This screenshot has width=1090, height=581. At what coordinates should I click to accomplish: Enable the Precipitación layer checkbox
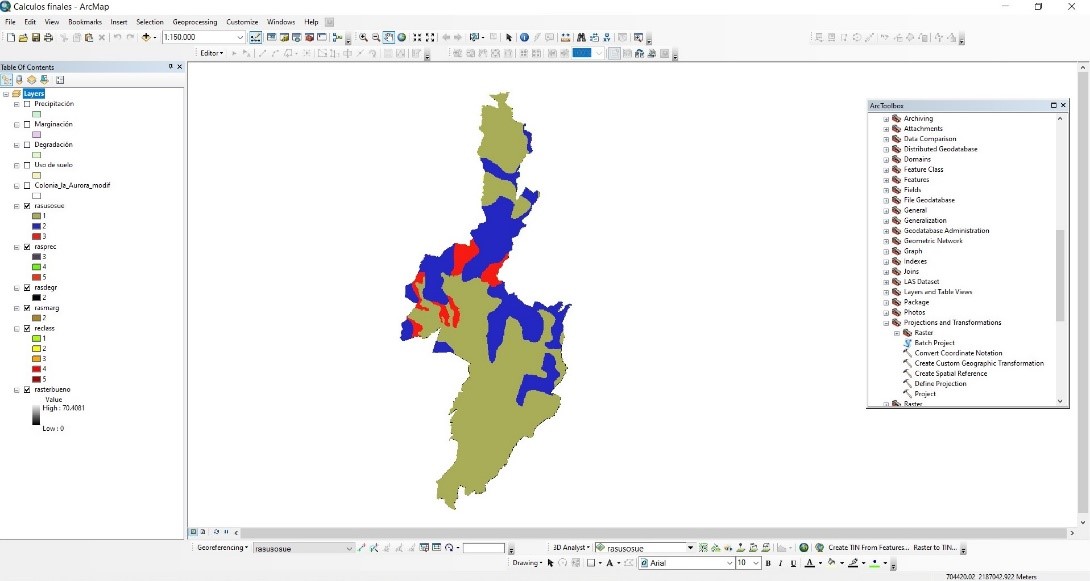(27, 104)
